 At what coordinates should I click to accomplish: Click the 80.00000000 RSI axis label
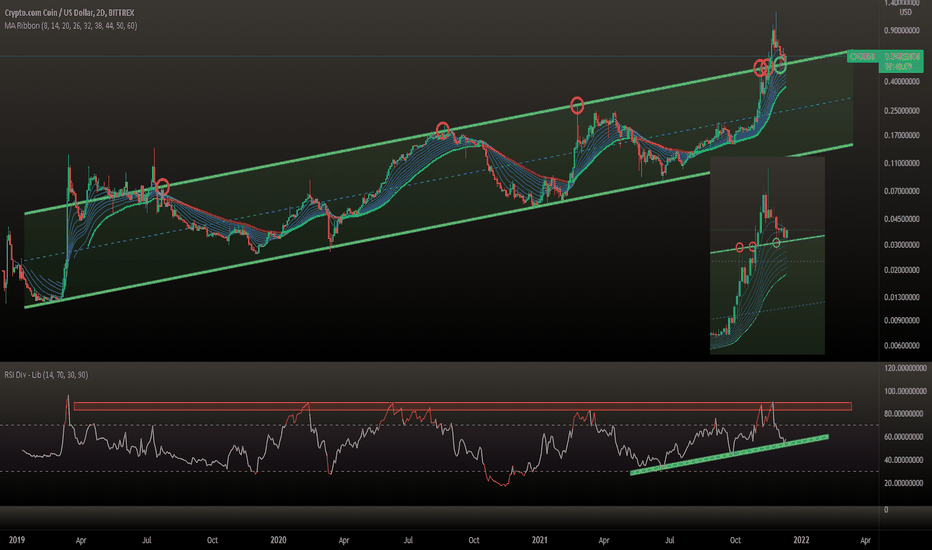(x=903, y=414)
